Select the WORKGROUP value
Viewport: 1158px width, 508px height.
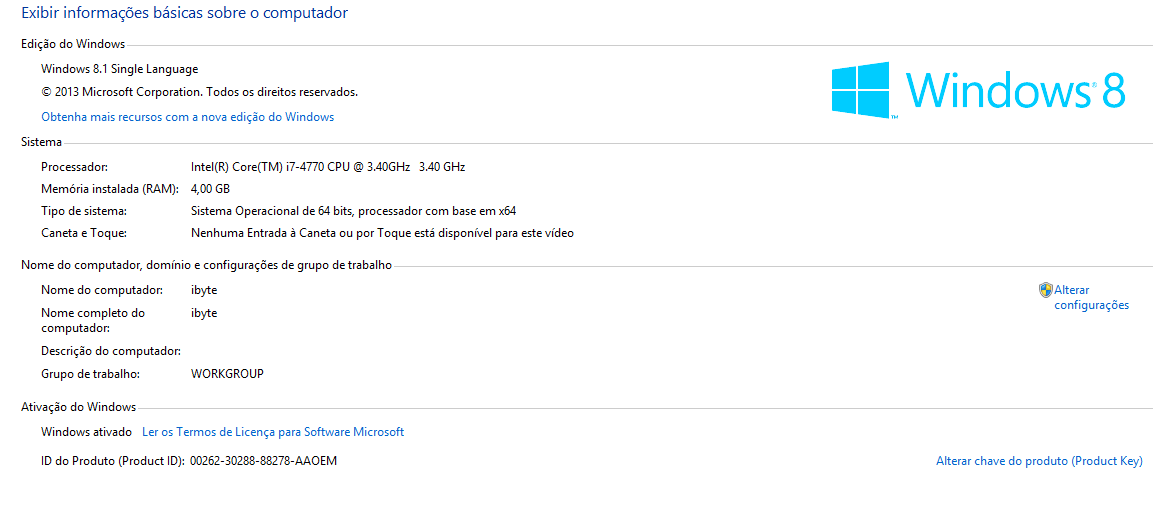tap(227, 374)
